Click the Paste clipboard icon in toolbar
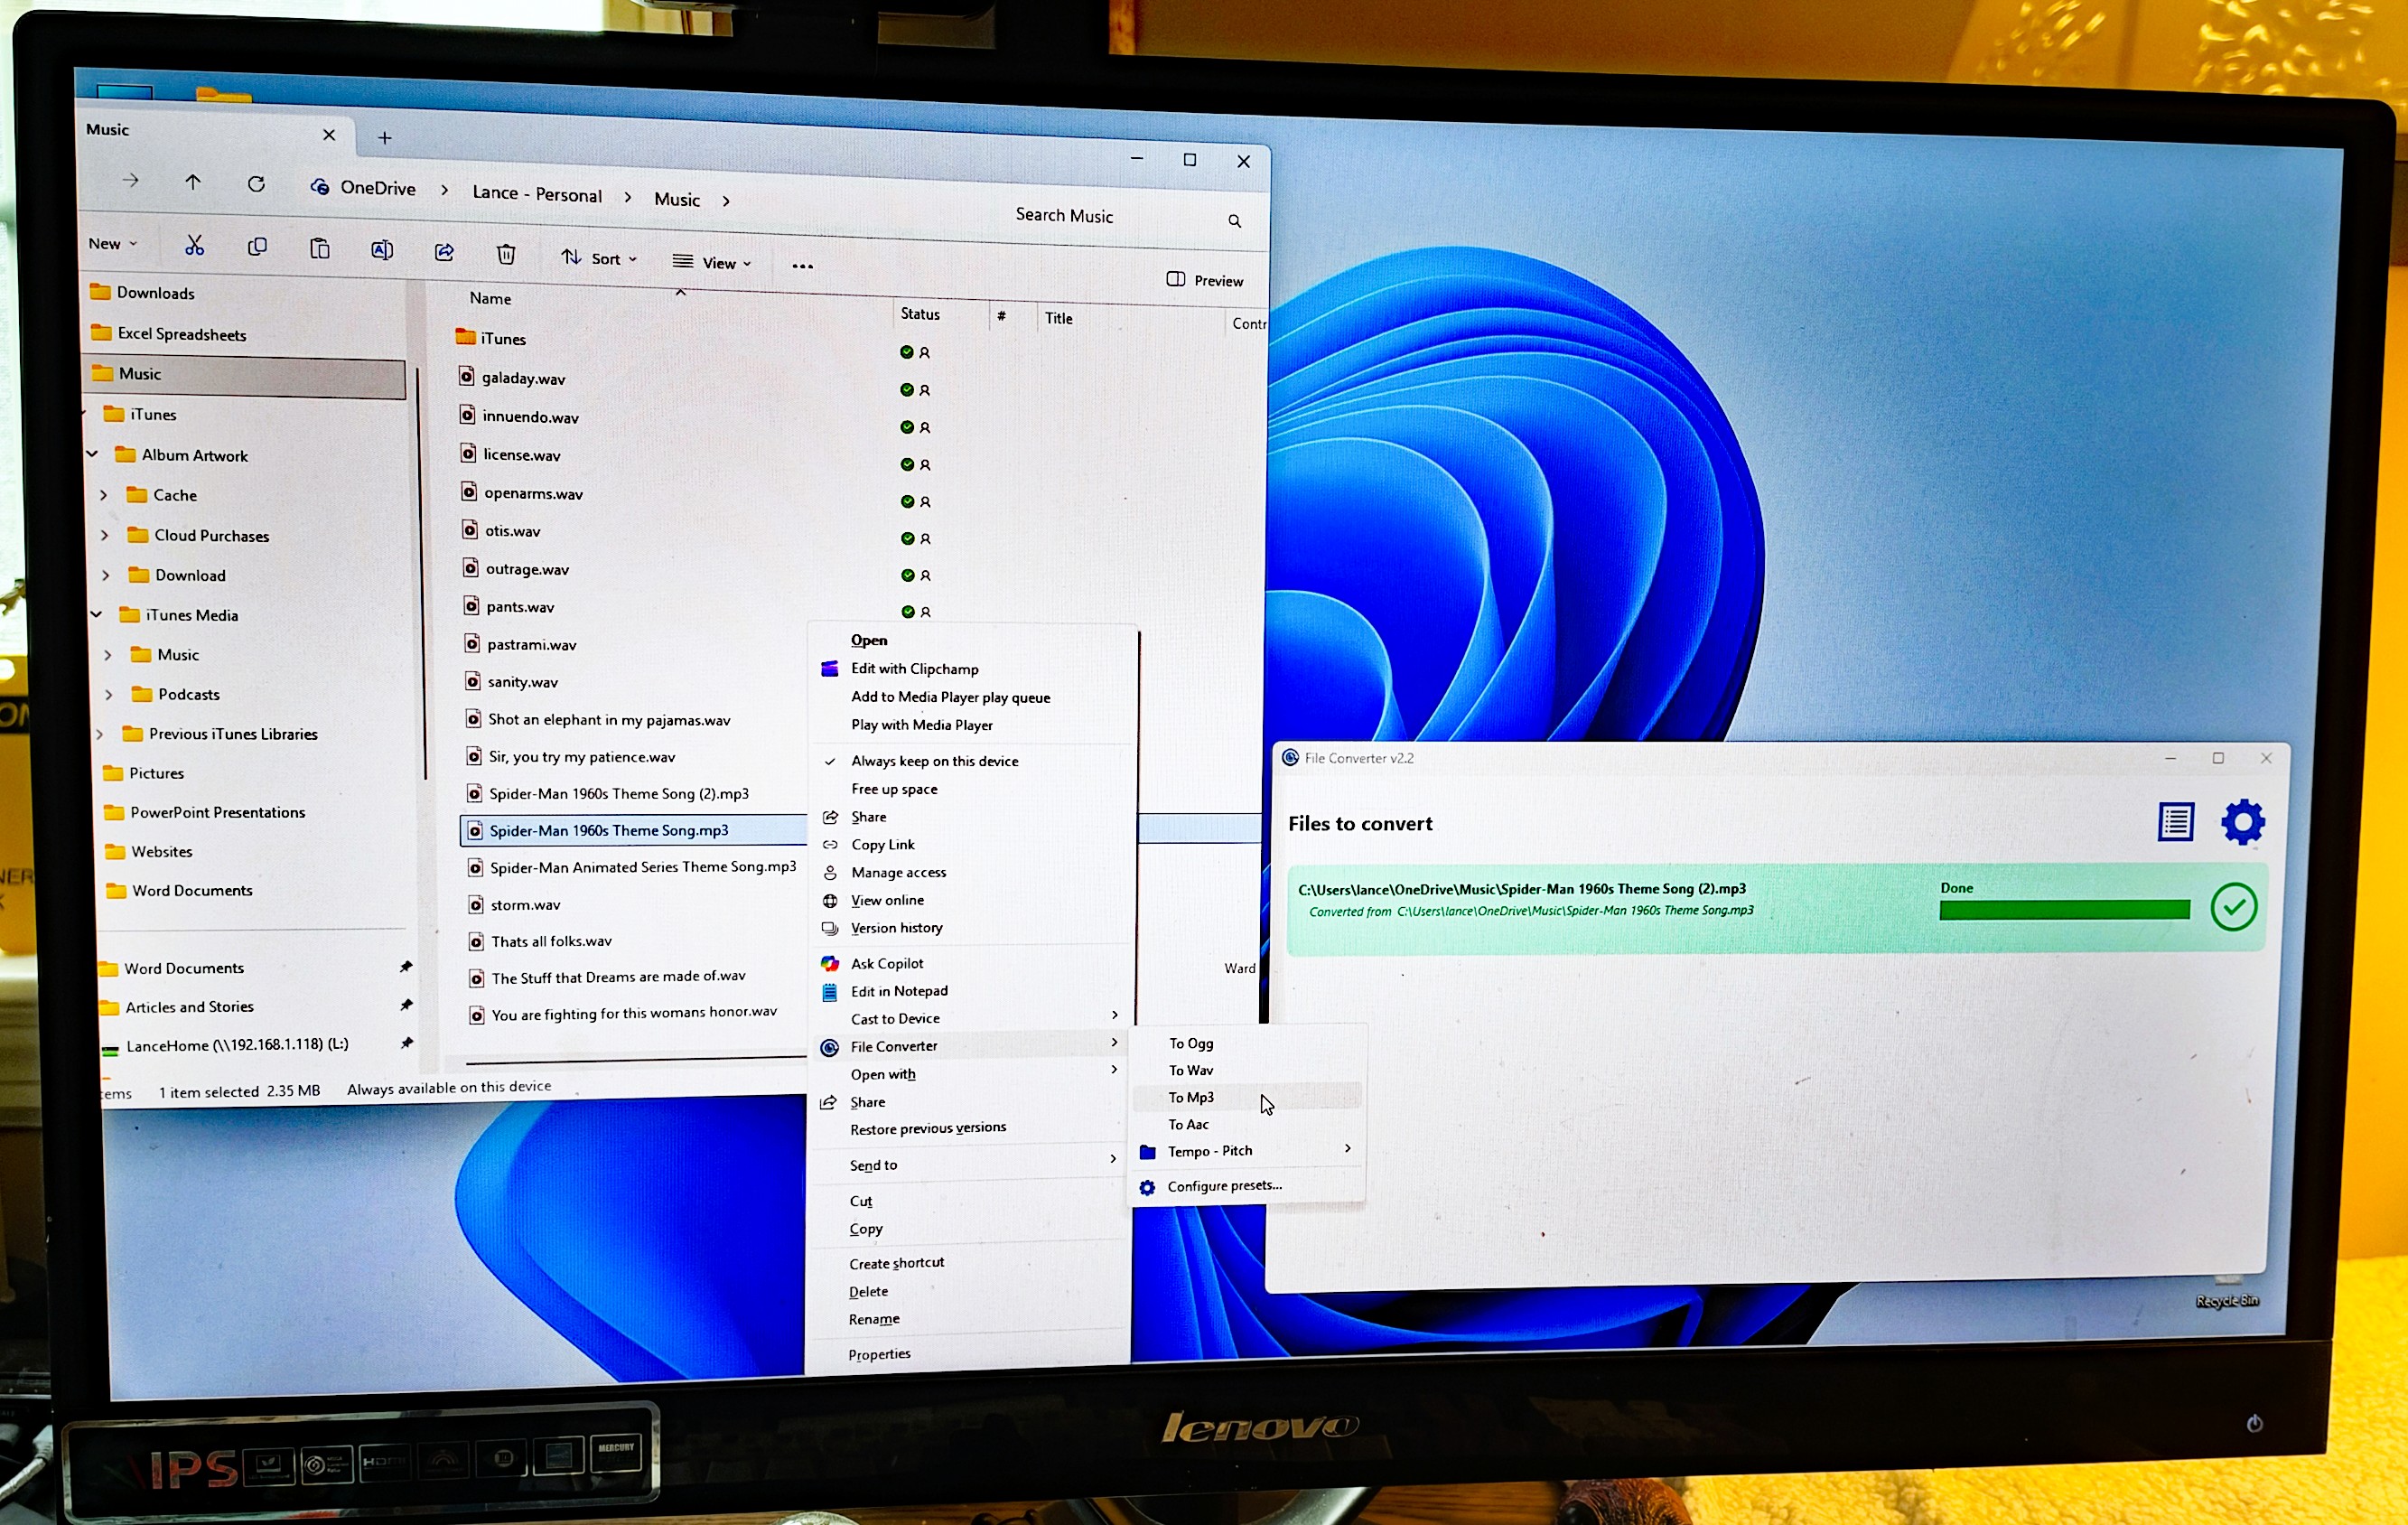This screenshot has height=1525, width=2408. (319, 249)
